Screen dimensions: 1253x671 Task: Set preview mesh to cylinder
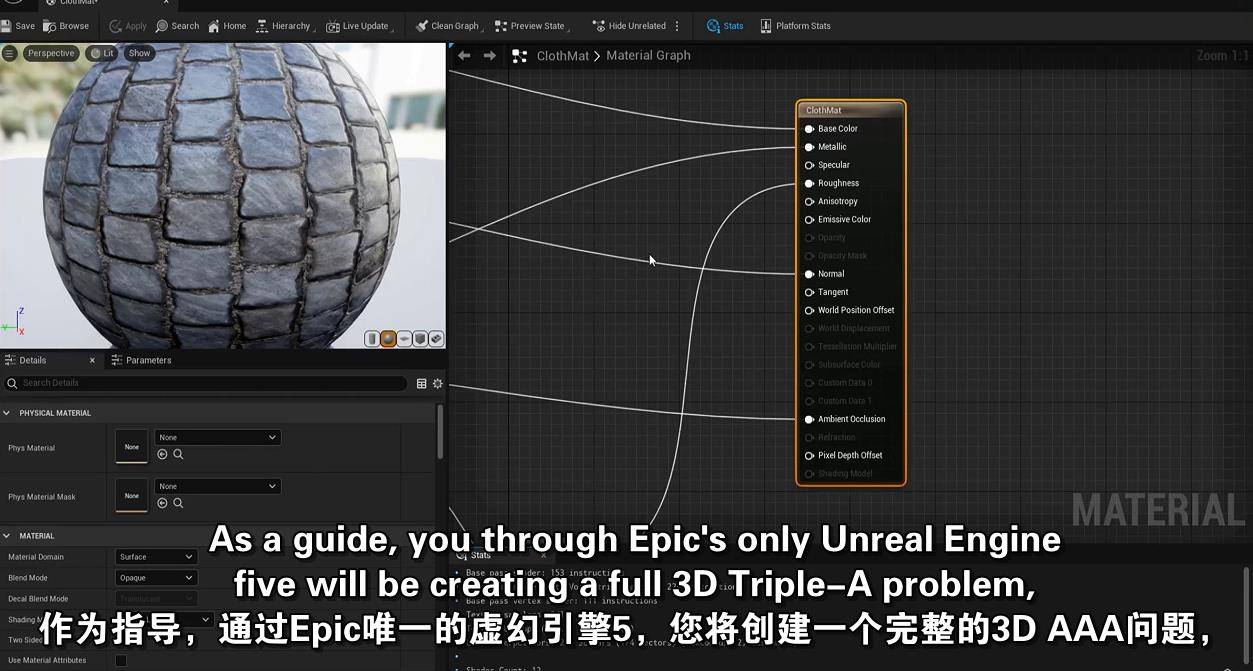[x=372, y=339]
